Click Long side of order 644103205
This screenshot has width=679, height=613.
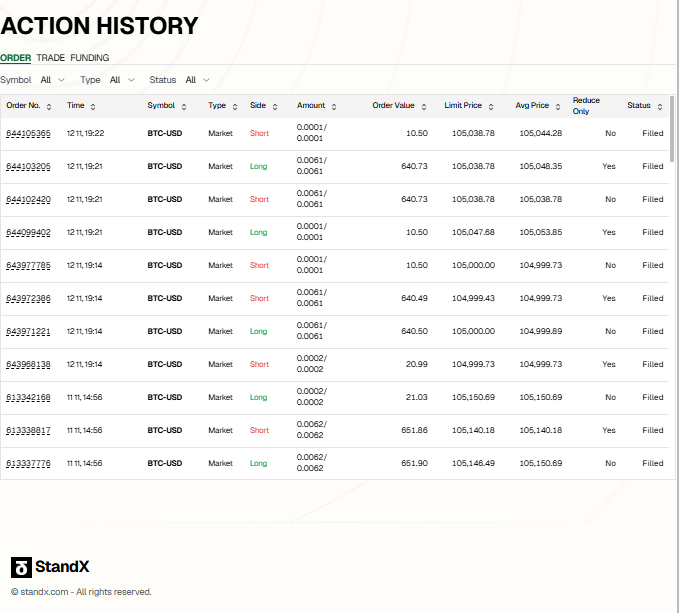(x=259, y=166)
